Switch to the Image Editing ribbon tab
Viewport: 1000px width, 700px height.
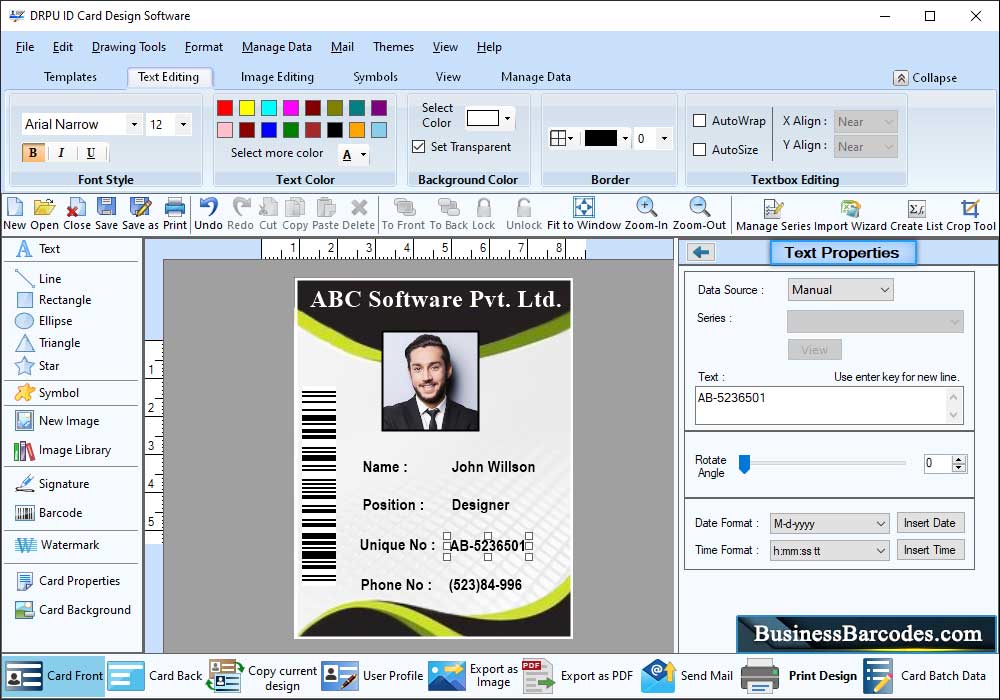(277, 77)
